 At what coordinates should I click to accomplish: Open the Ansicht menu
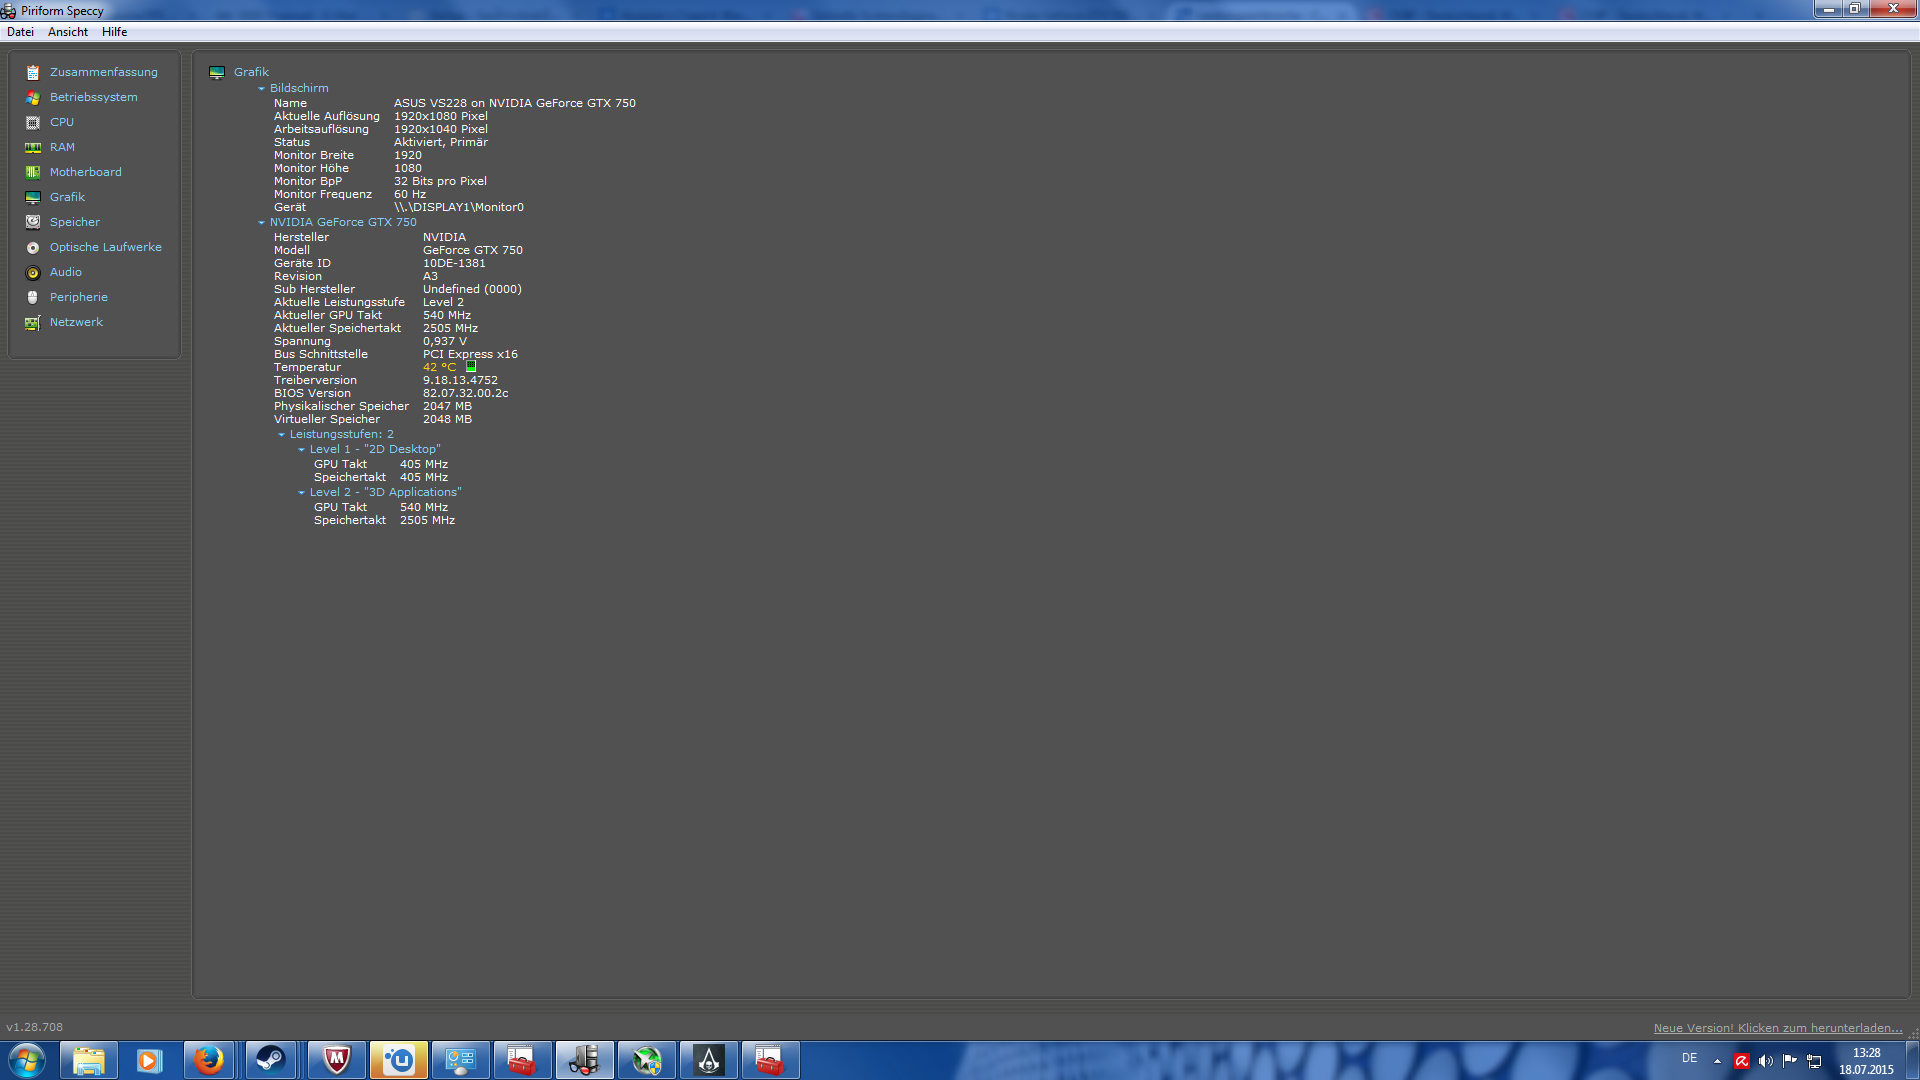tap(68, 32)
